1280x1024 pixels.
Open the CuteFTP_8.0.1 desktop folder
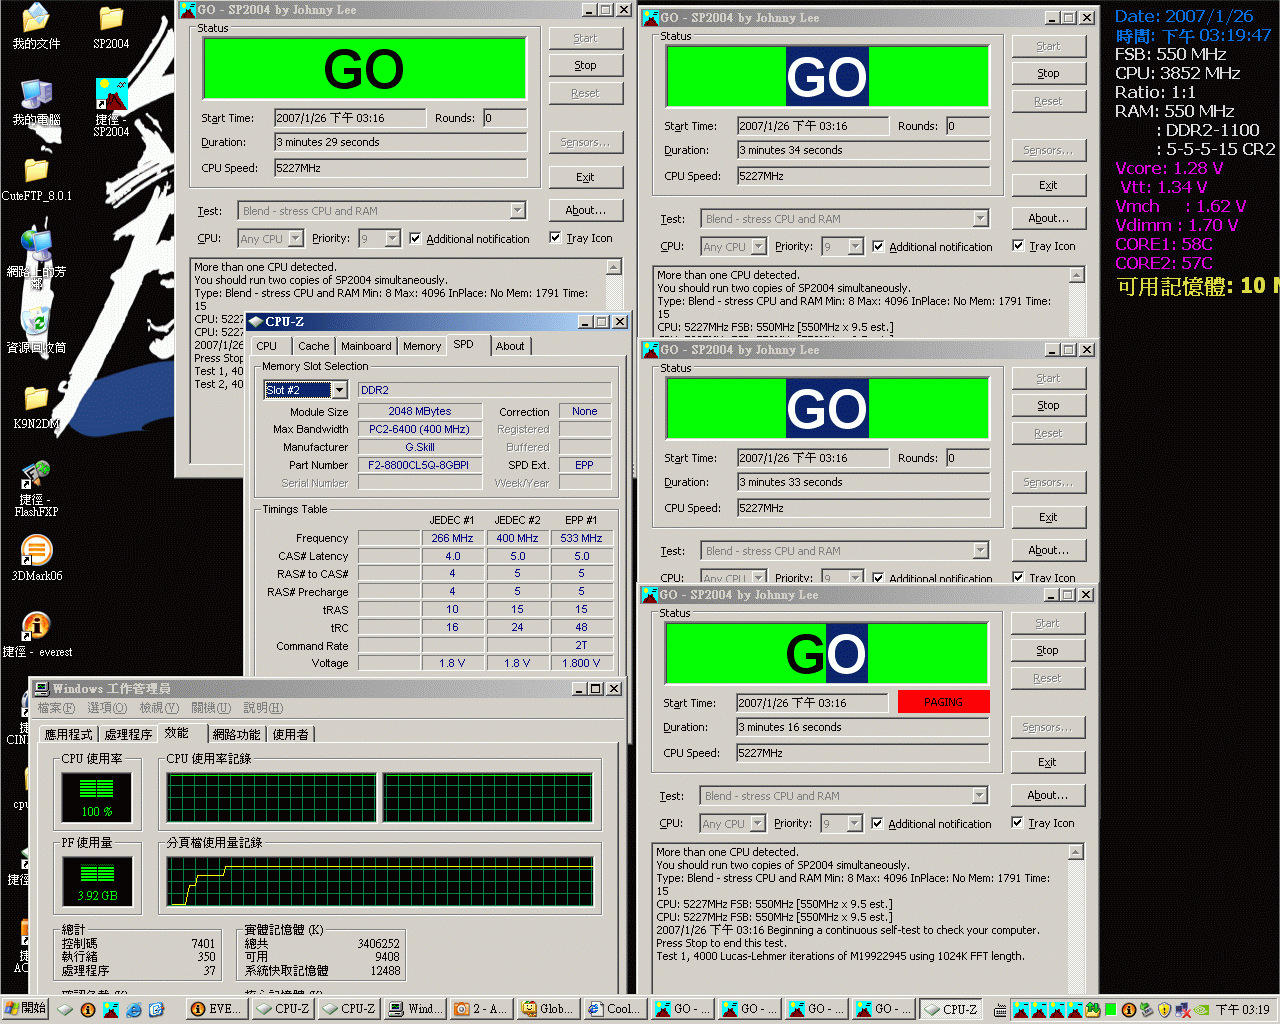[x=36, y=178]
